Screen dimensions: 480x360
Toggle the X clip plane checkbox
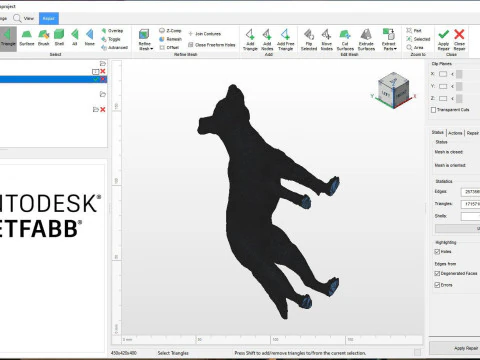coord(443,74)
